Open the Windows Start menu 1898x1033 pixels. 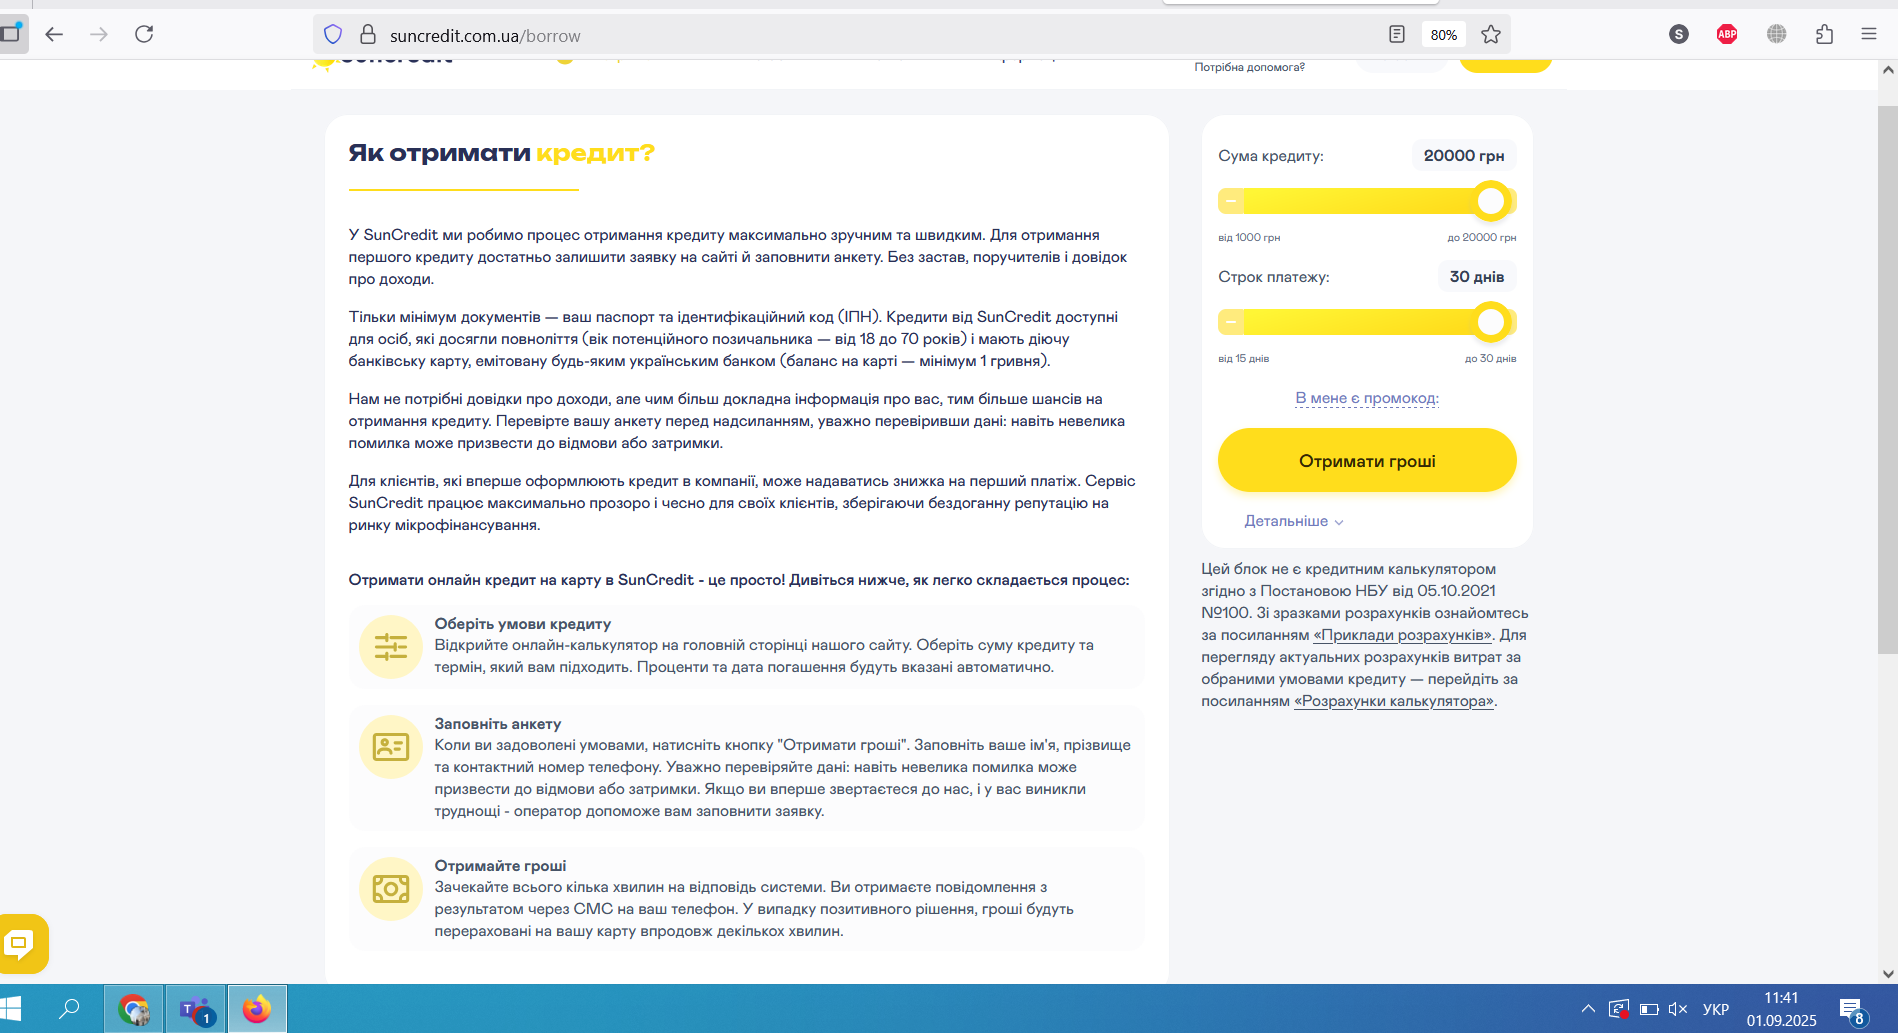click(11, 1008)
